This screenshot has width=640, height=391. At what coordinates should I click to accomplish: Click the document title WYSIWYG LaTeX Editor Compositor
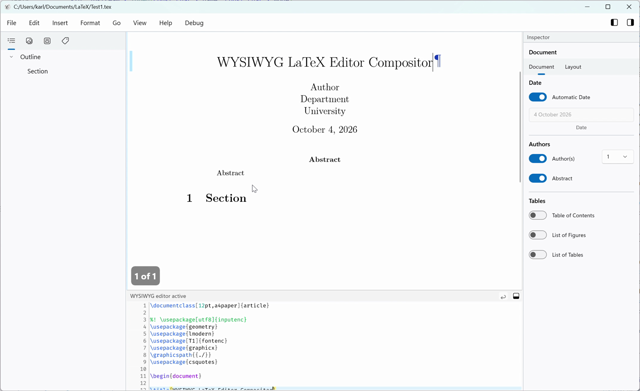click(324, 62)
